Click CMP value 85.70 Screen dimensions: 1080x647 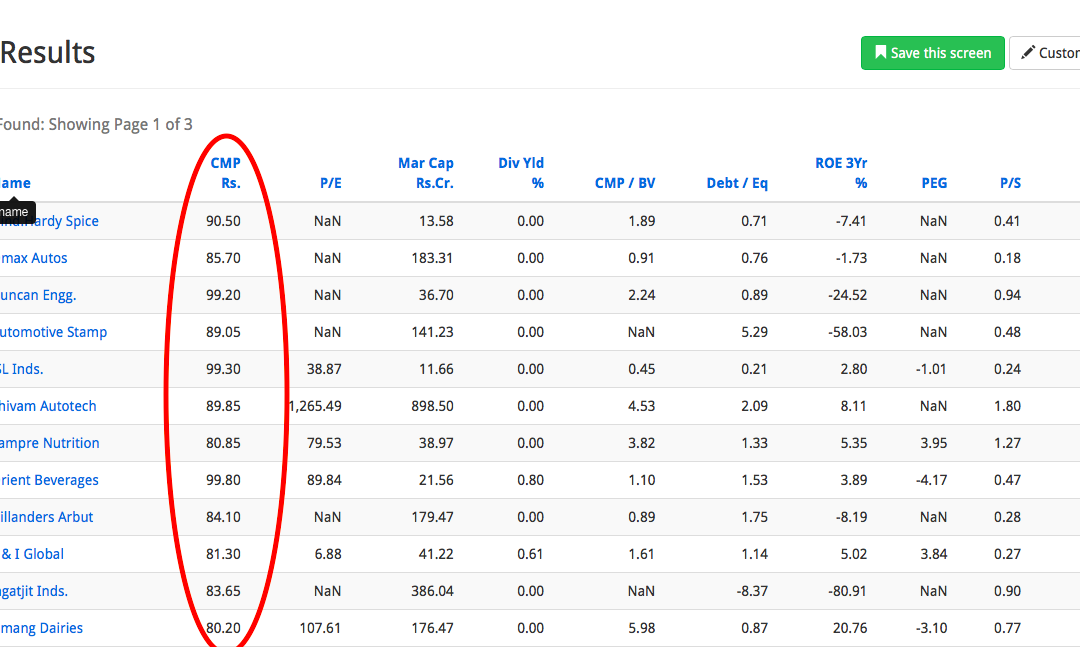tap(223, 258)
